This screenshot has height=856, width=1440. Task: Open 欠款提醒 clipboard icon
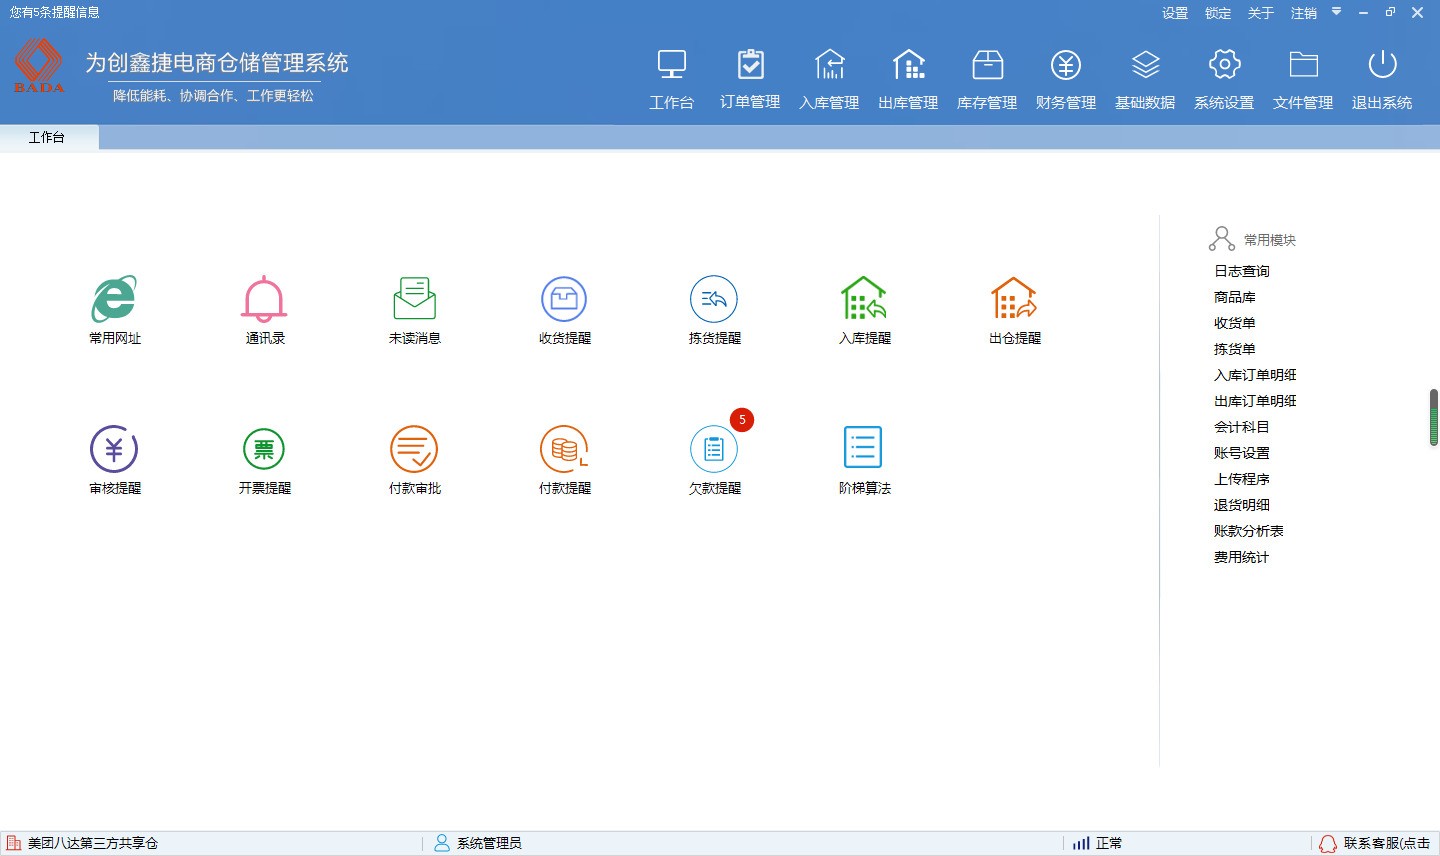tap(714, 449)
